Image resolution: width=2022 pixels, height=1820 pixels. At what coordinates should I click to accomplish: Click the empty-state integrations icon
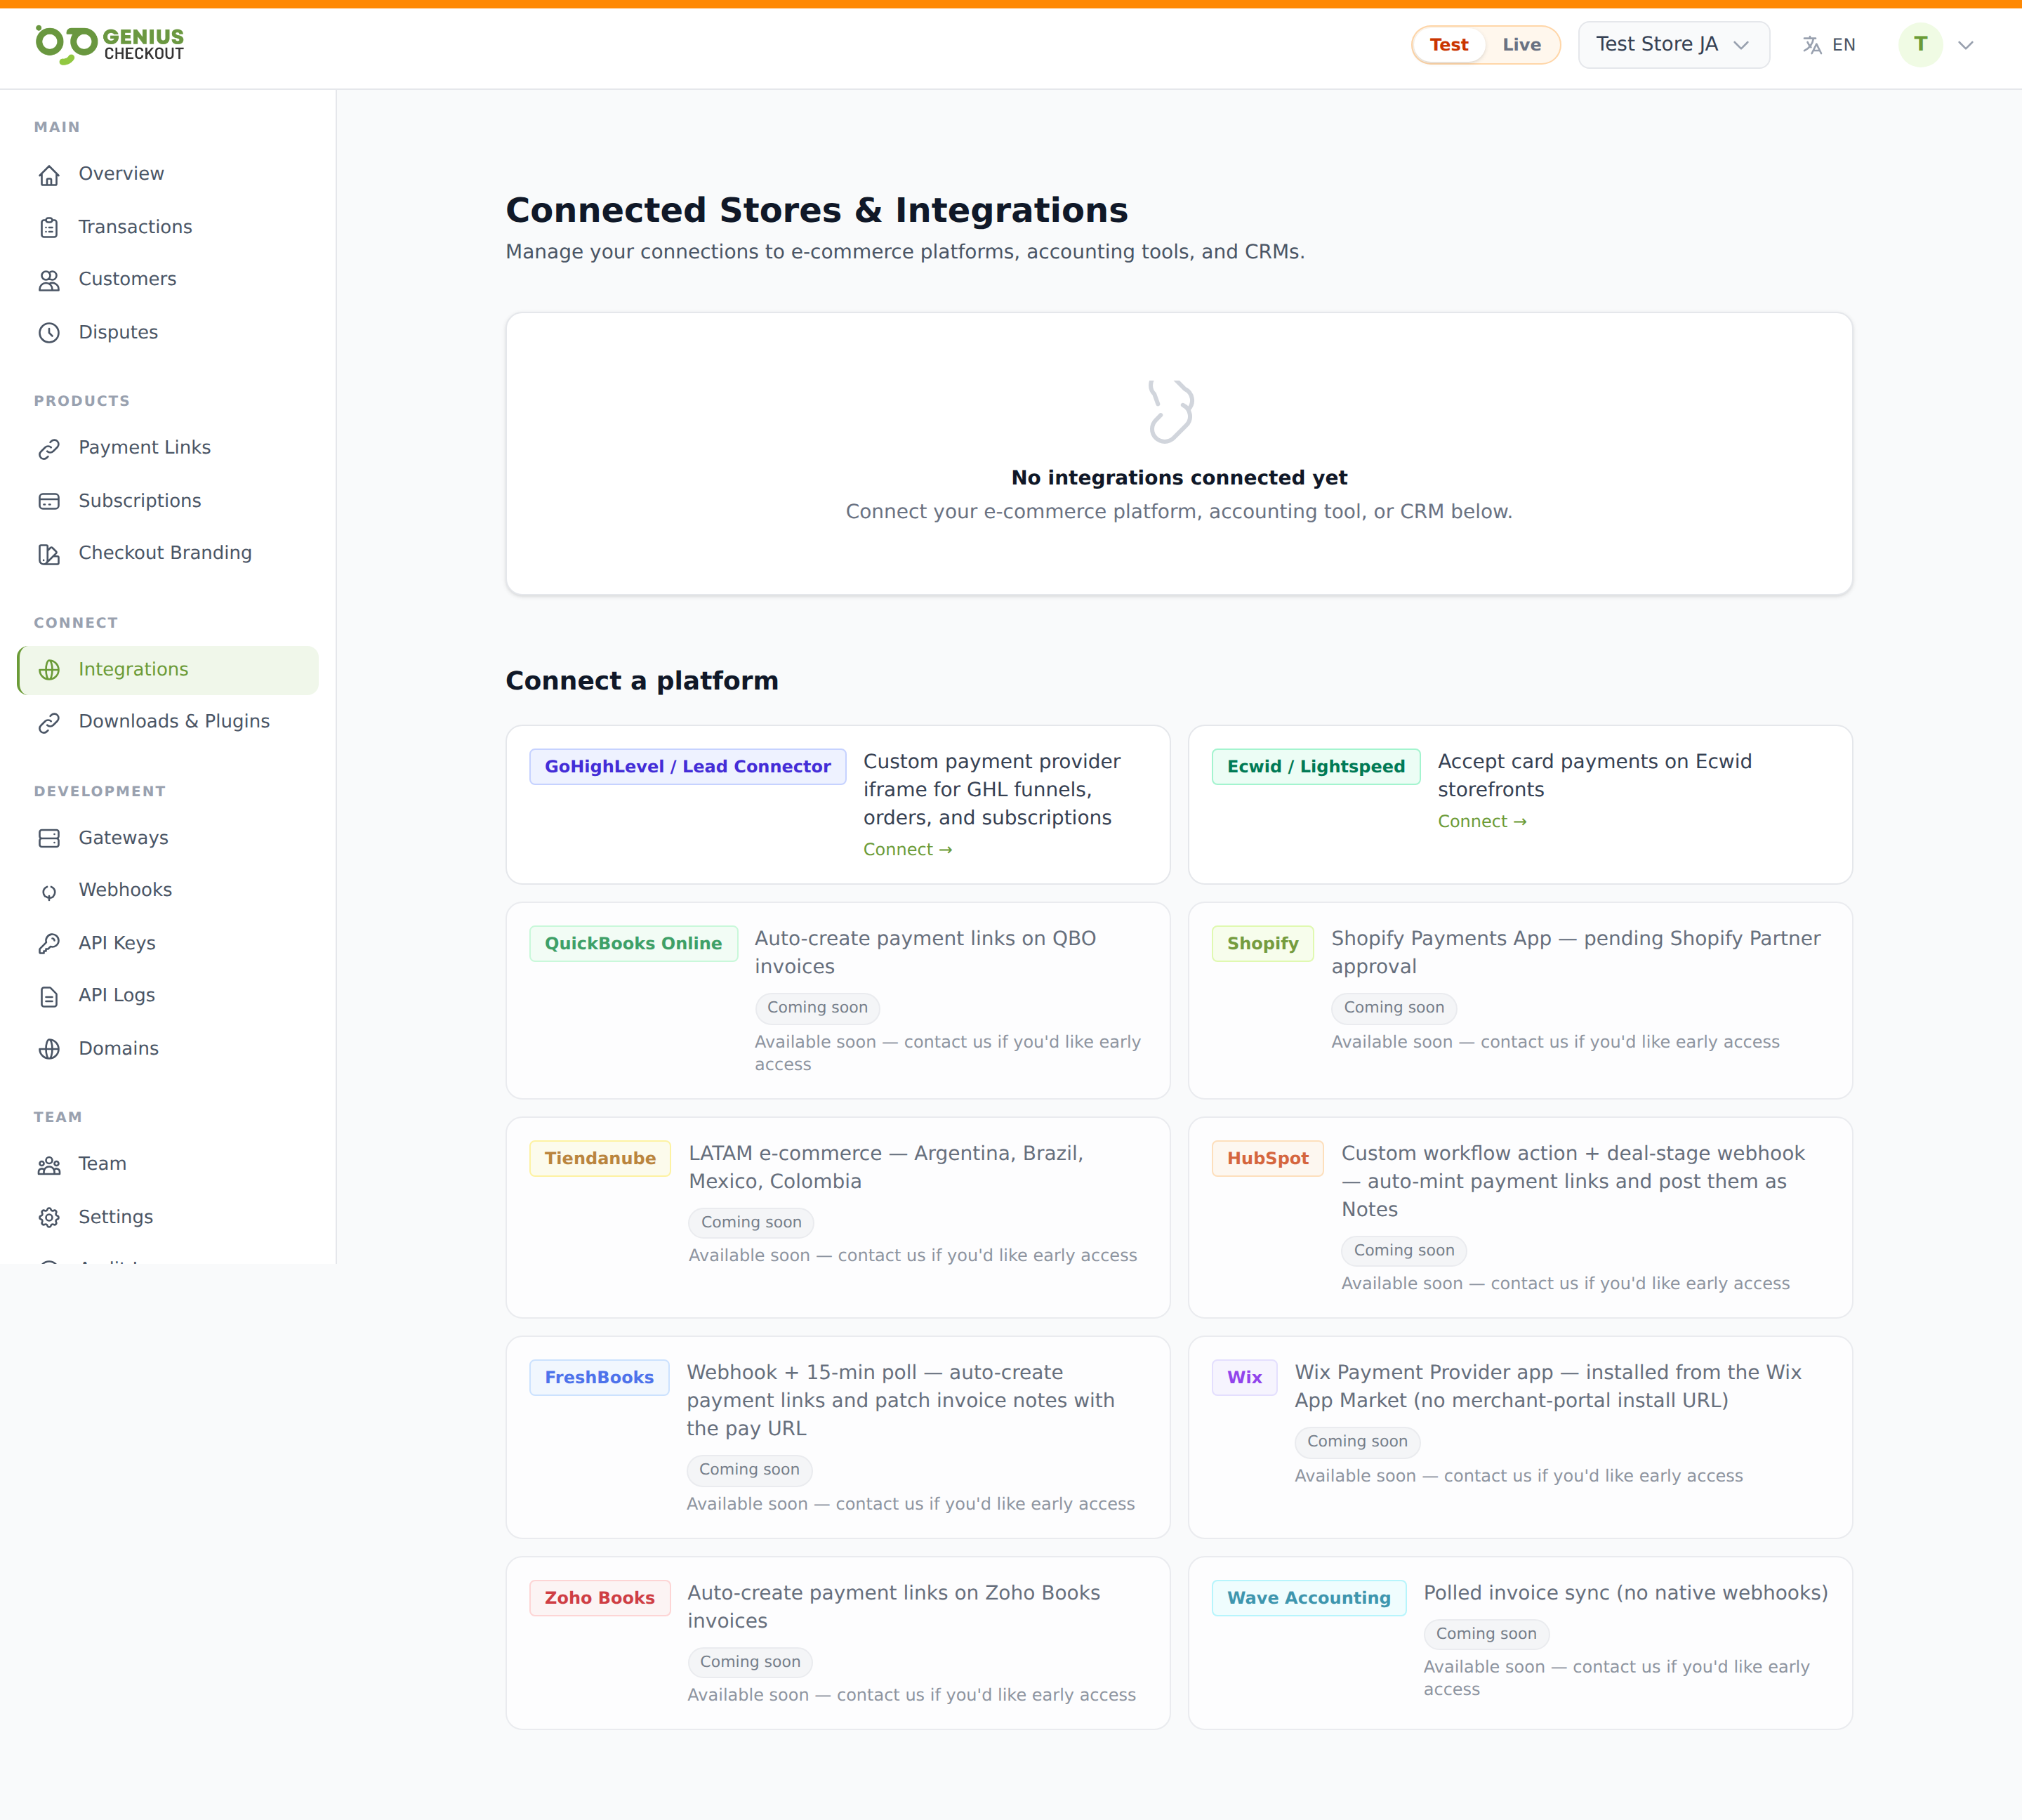[x=1171, y=411]
